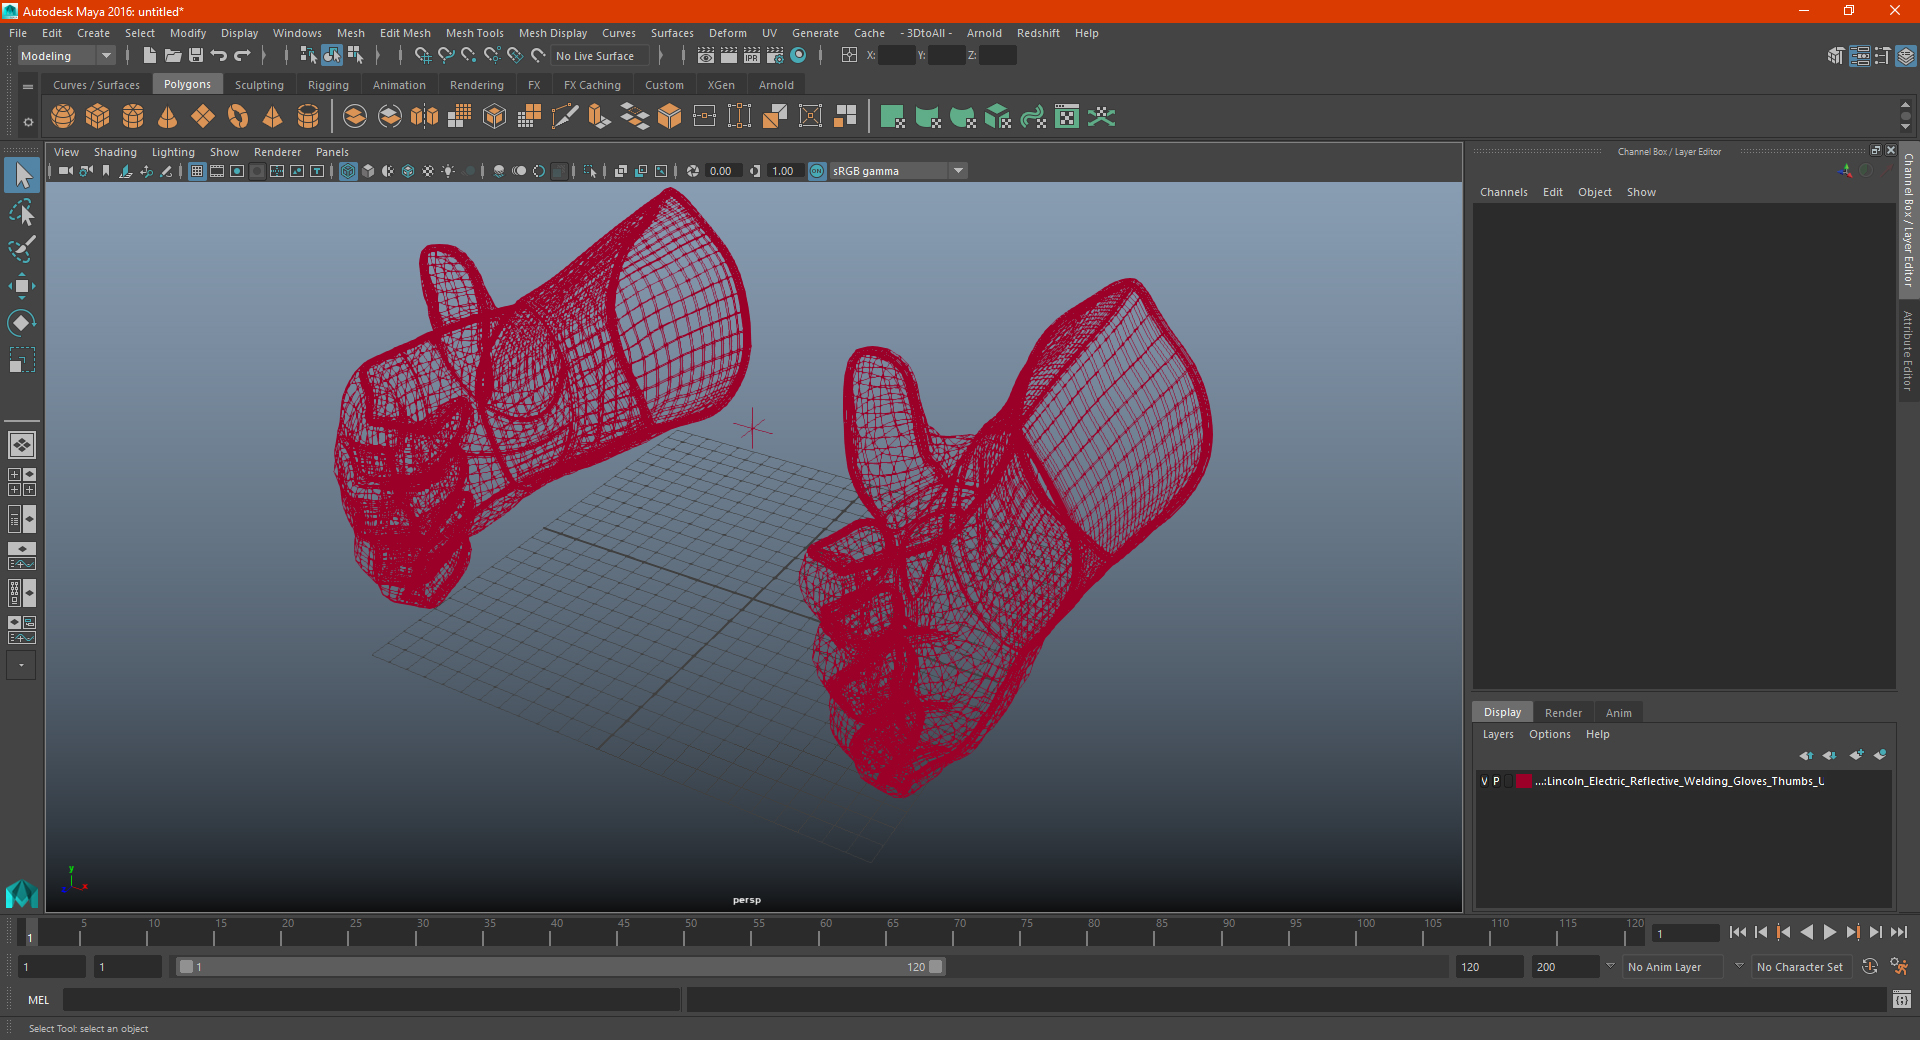Select the Lasso Select tool
The width and height of the screenshot is (1920, 1040).
pos(21,212)
